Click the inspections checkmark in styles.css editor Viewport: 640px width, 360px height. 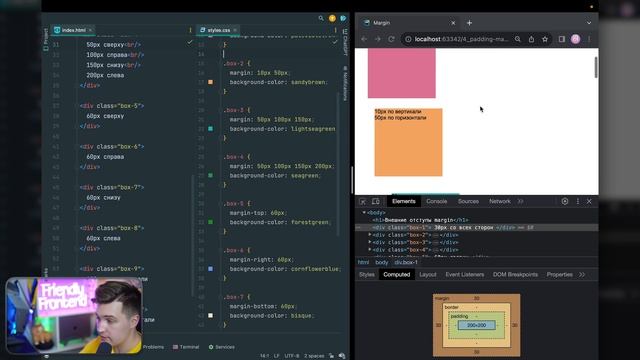click(x=335, y=42)
